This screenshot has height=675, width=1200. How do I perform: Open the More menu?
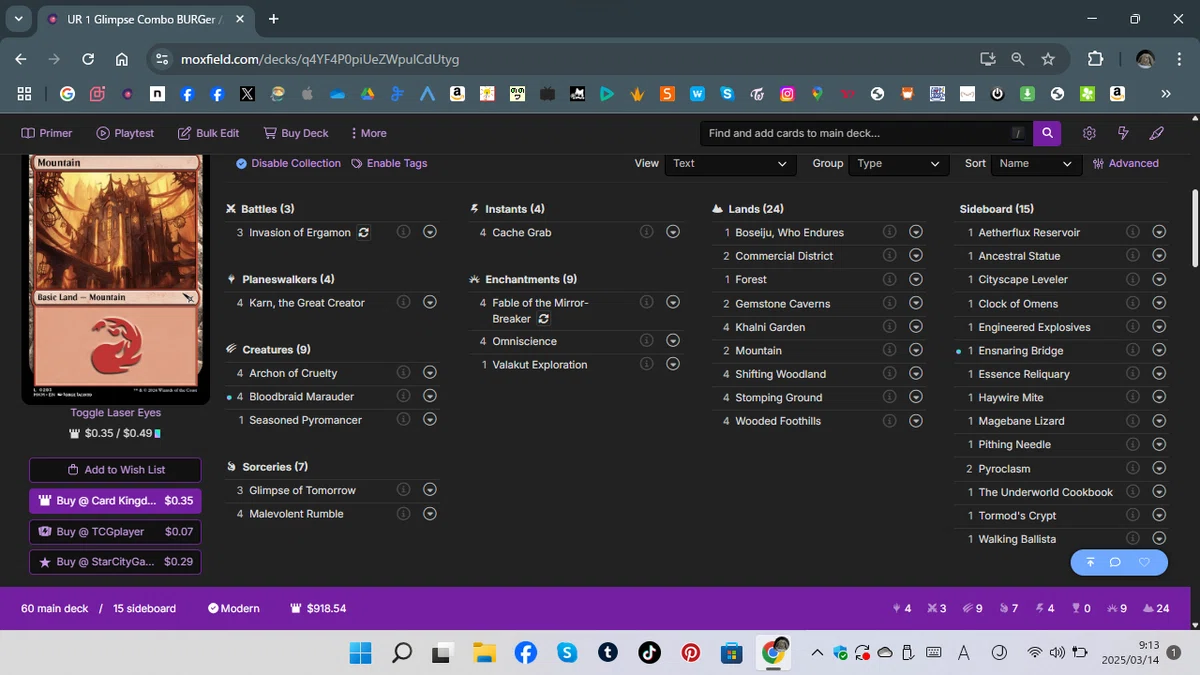368,133
